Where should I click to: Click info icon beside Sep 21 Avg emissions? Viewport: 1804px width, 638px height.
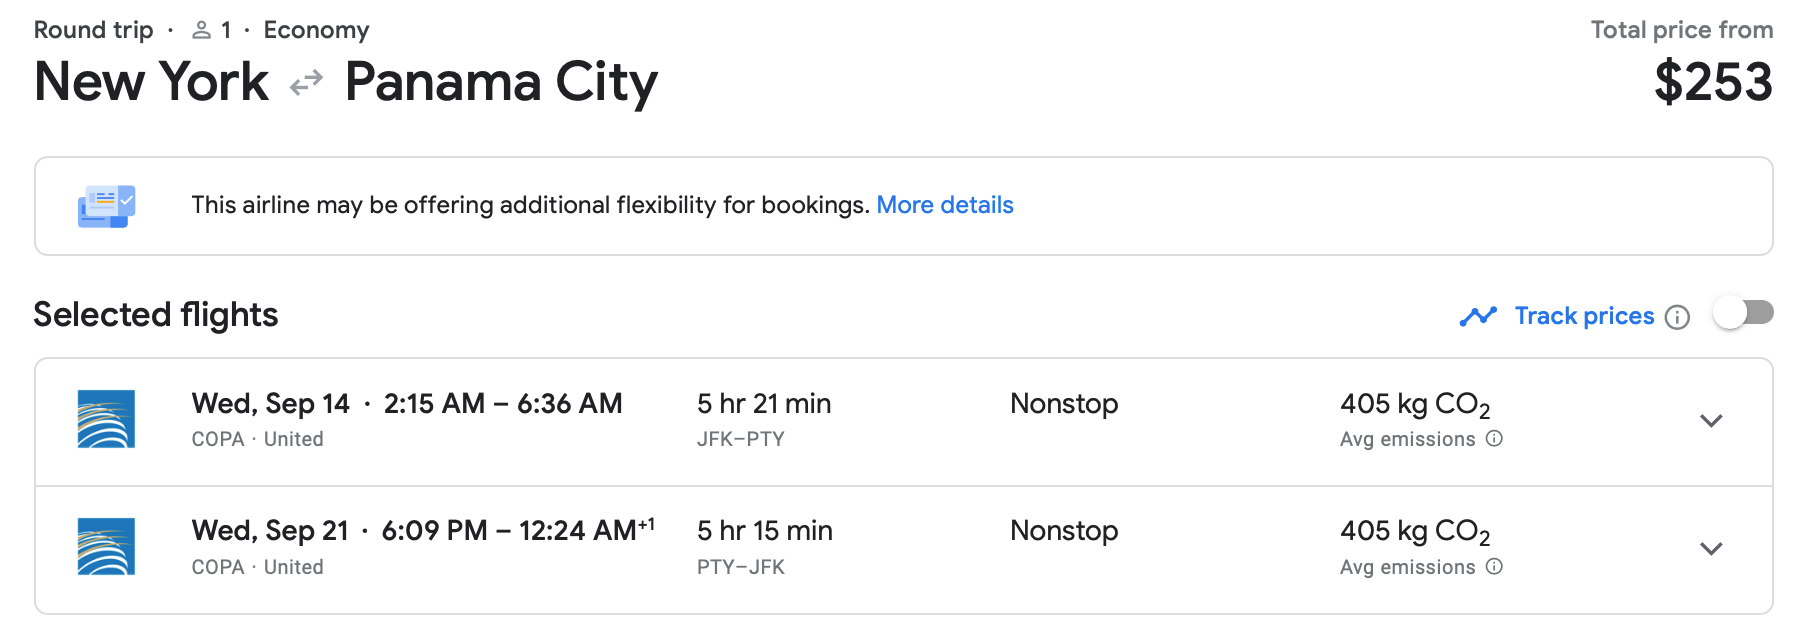(x=1494, y=566)
